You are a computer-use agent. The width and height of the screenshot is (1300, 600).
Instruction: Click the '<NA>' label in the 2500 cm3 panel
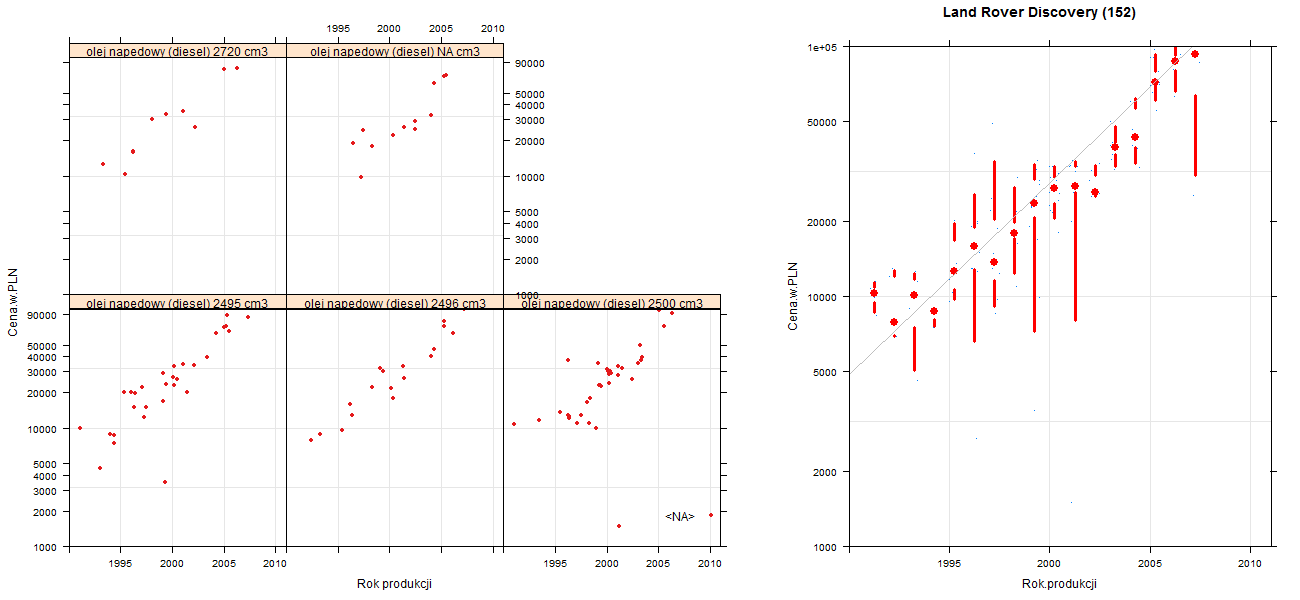[x=679, y=517]
